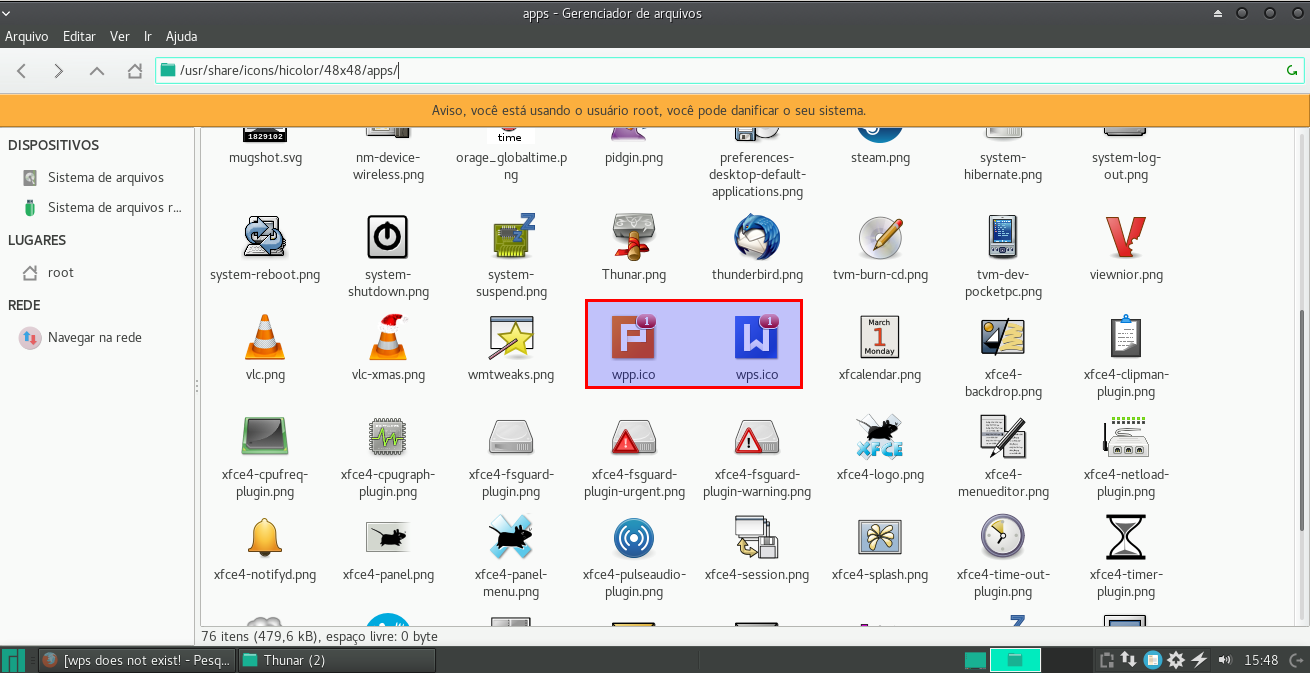Image resolution: width=1310 pixels, height=673 pixels.
Task: Select the xfce4-panel-menu.png file icon
Action: tap(511, 537)
